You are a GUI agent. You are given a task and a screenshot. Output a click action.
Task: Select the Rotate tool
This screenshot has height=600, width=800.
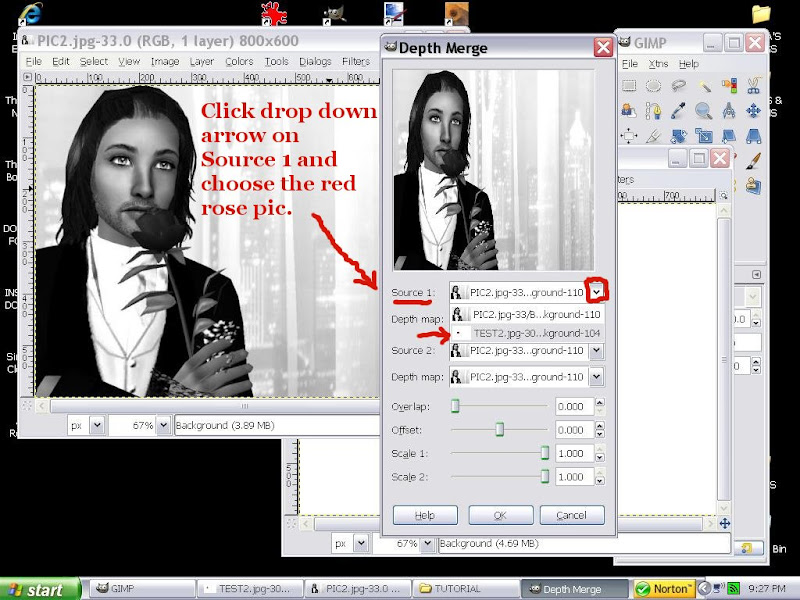click(x=679, y=136)
